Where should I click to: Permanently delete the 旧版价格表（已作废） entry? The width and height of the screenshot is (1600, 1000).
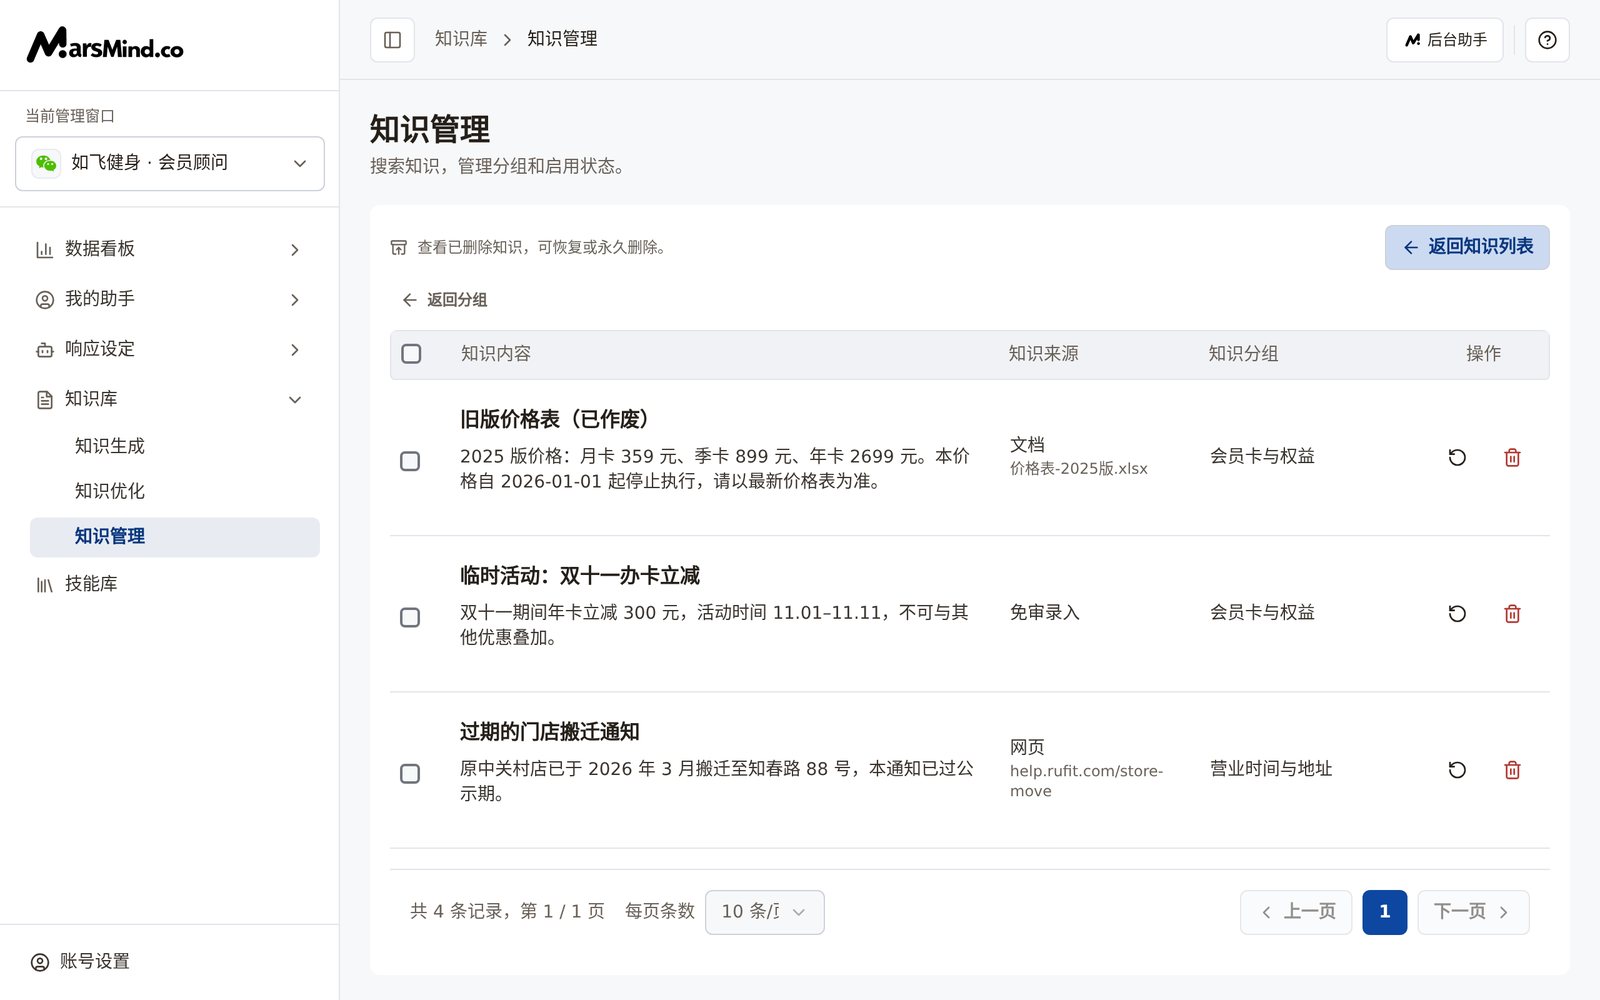[1512, 457]
